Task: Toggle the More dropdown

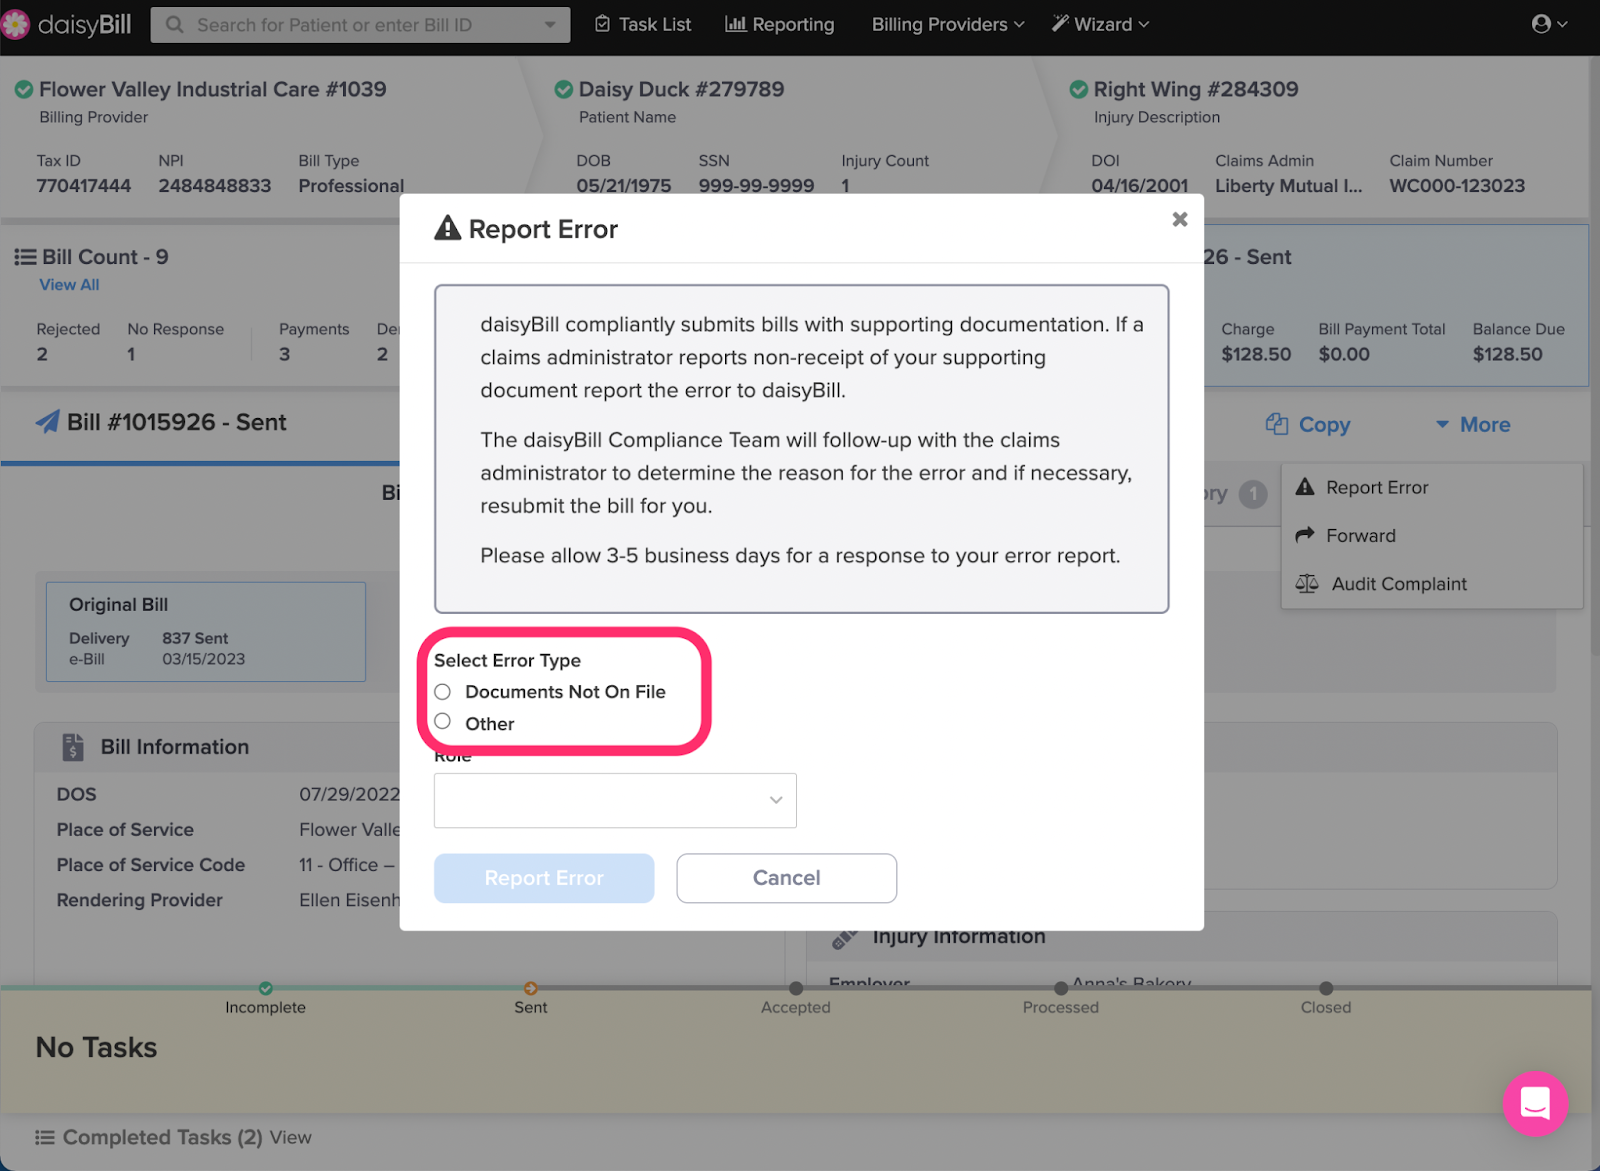Action: pos(1473,424)
